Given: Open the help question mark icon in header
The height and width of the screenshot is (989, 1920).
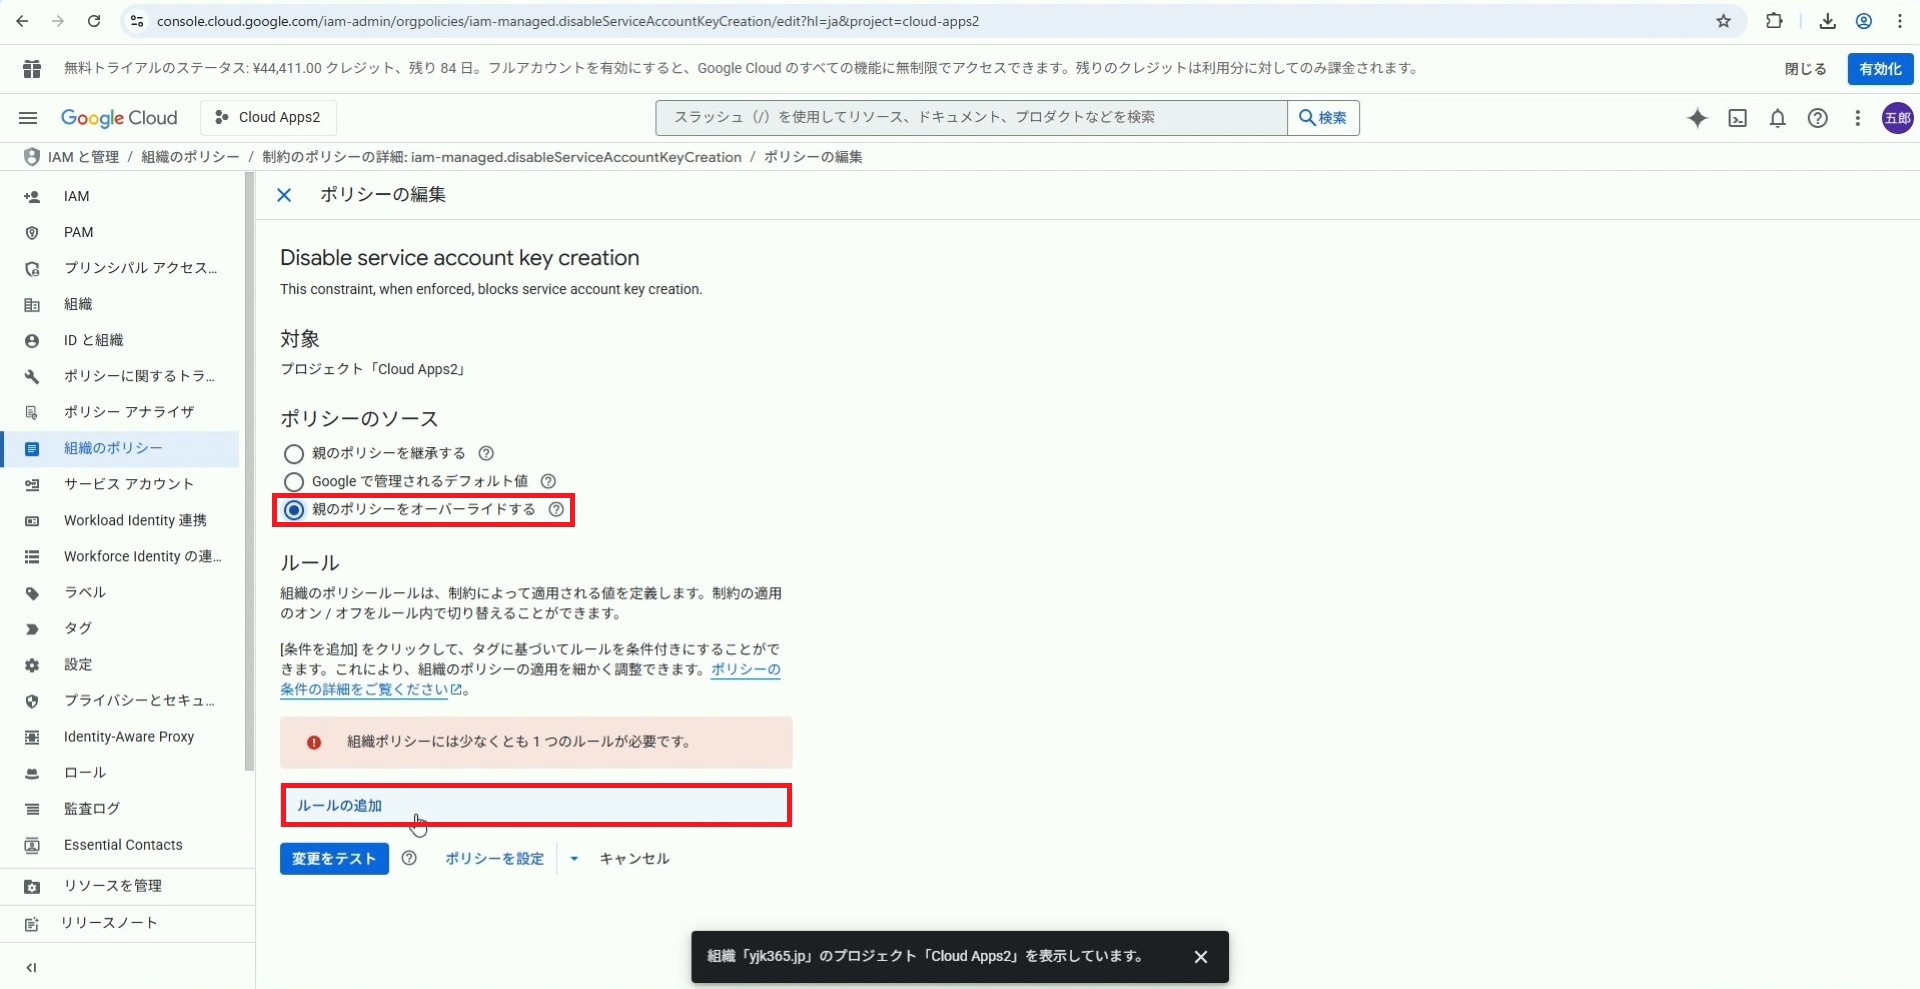Looking at the screenshot, I should point(1817,118).
